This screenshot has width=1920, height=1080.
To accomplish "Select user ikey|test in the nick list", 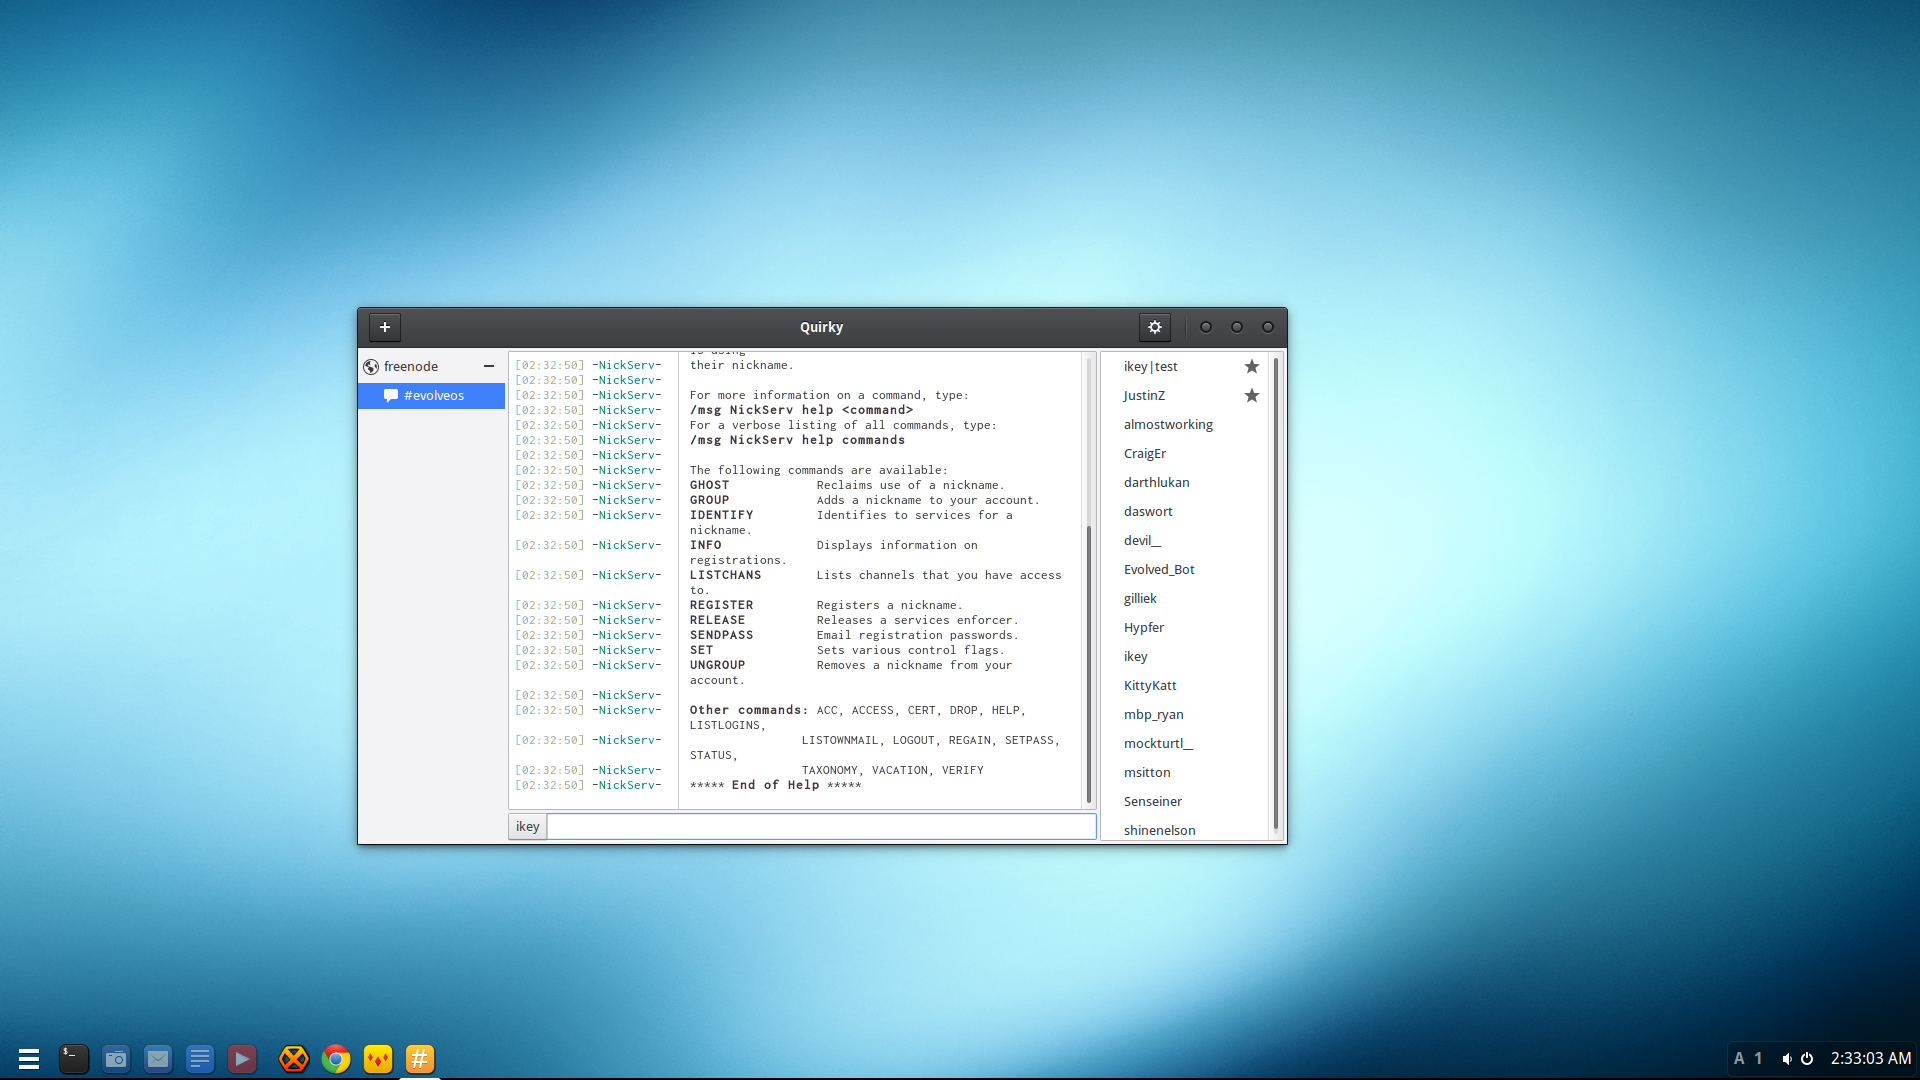I will [1185, 366].
